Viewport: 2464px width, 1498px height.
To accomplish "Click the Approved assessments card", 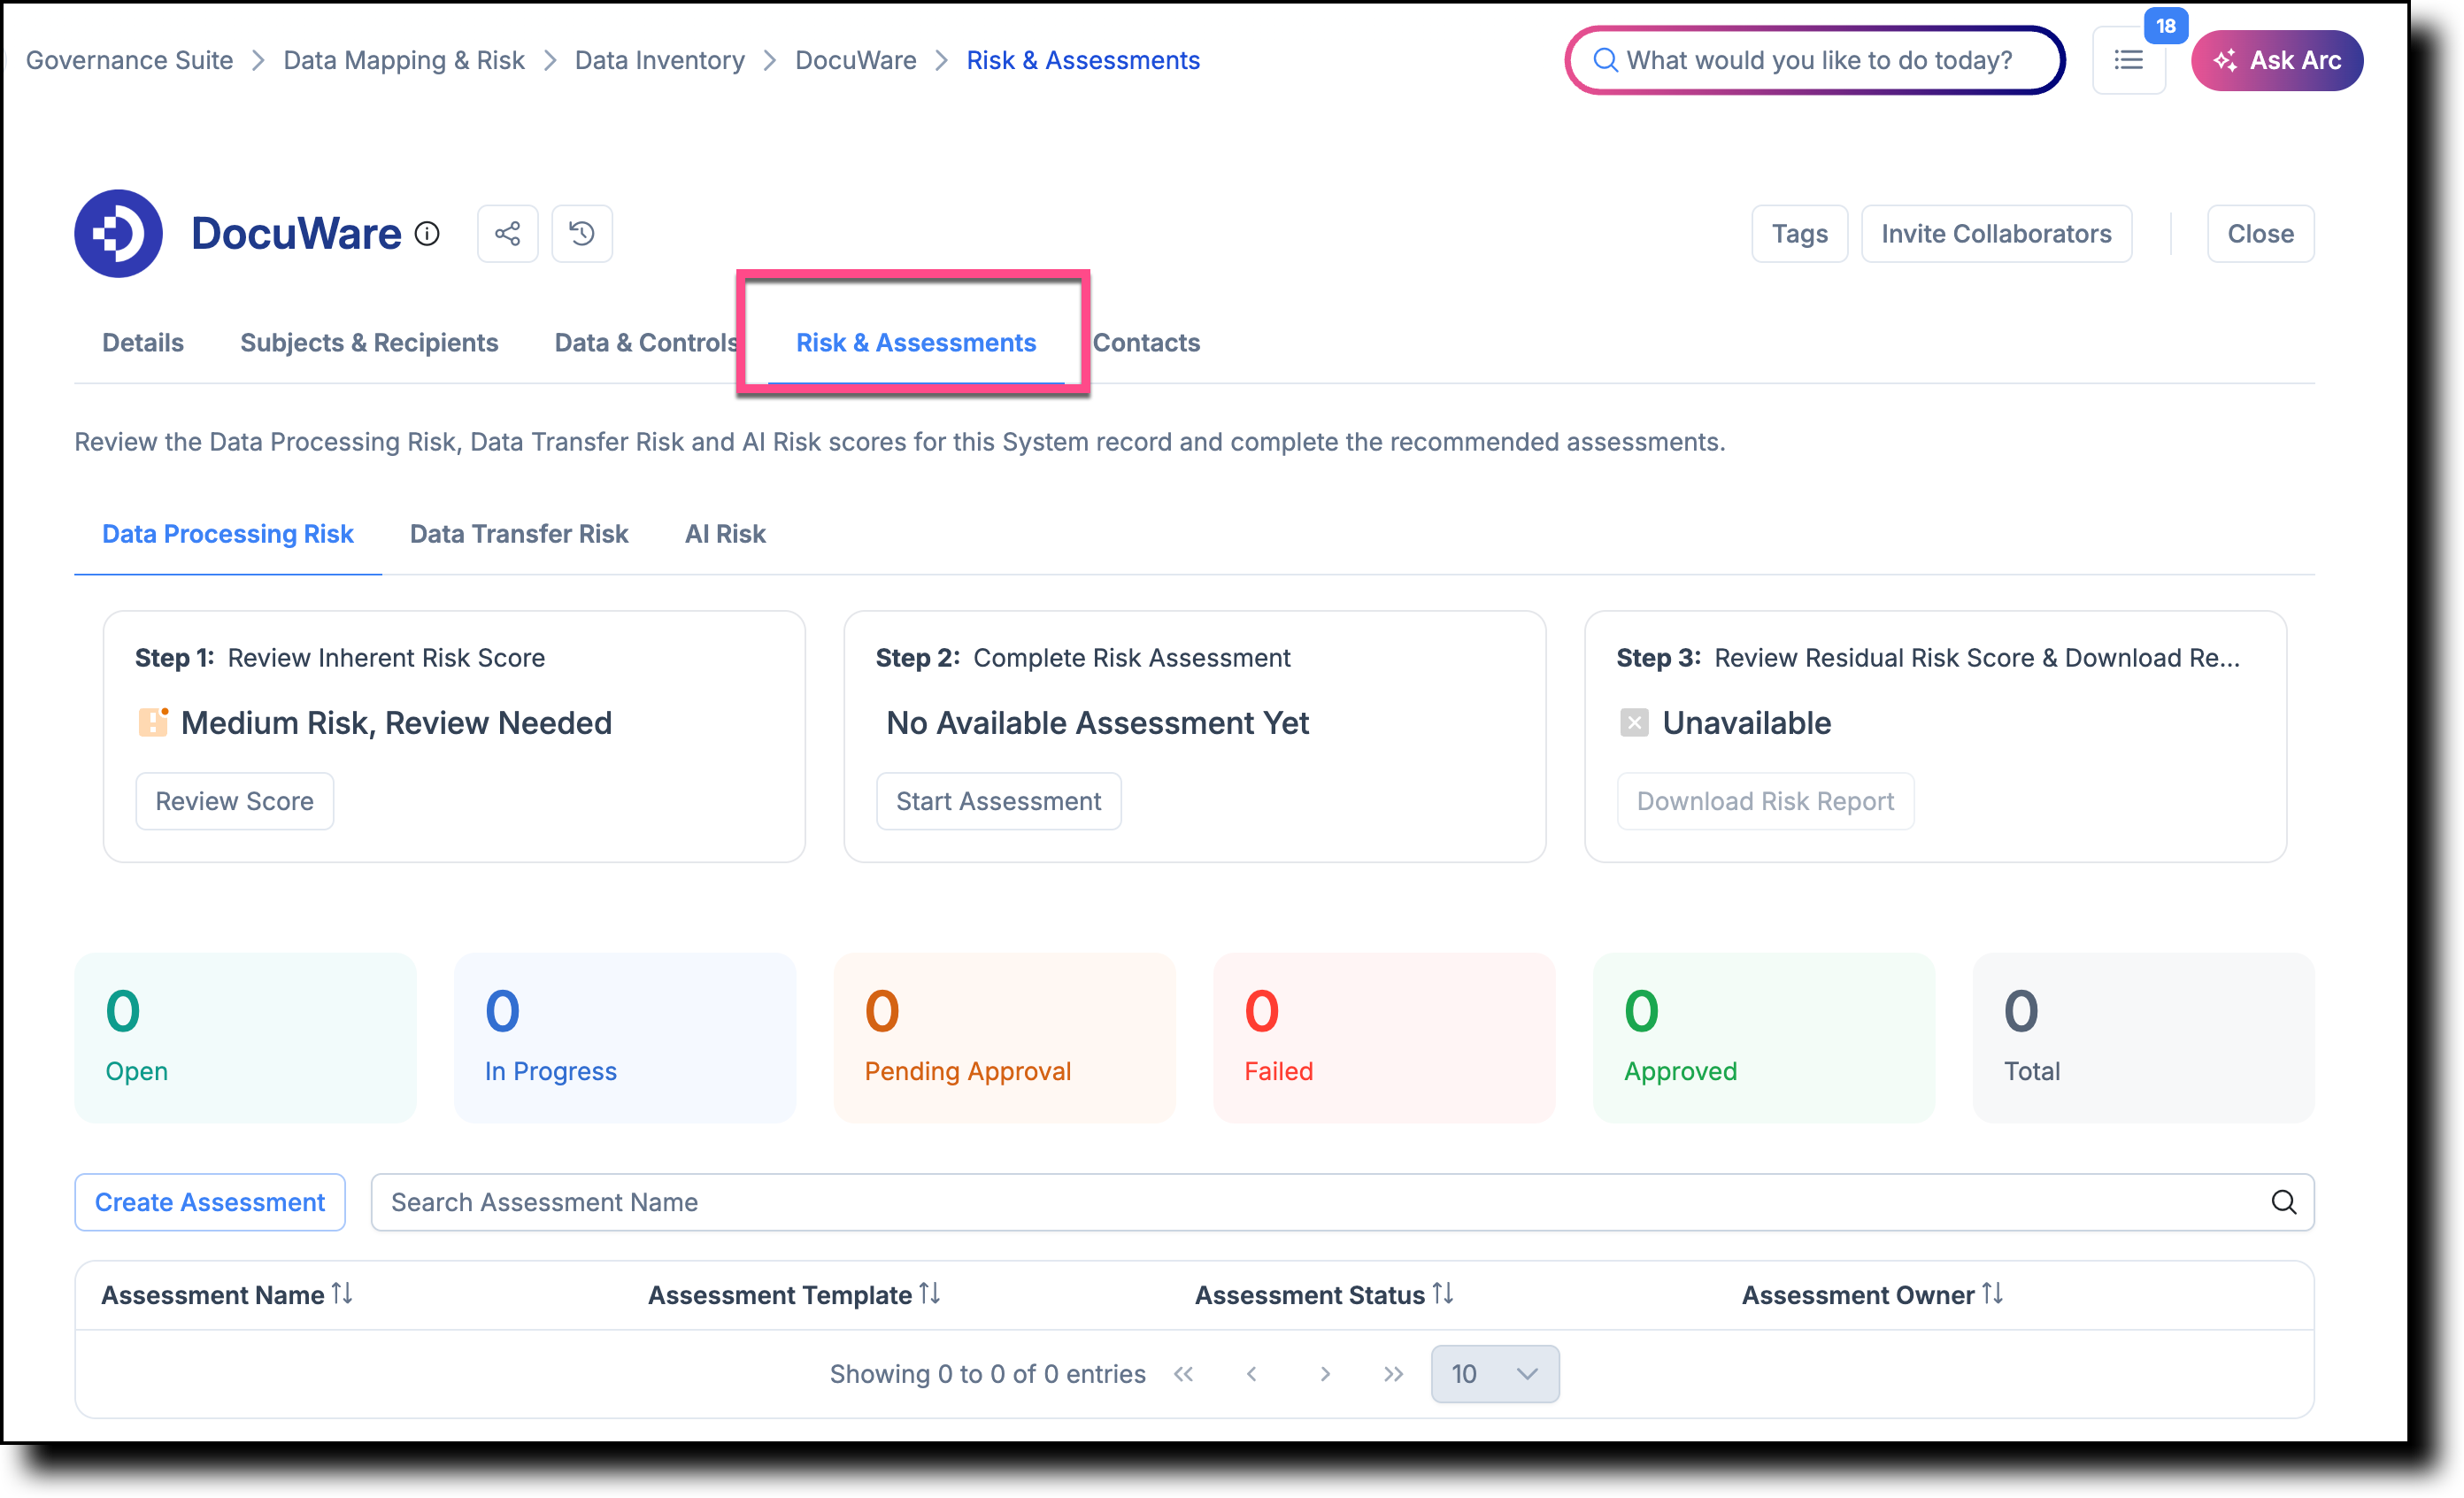I will [1764, 1037].
